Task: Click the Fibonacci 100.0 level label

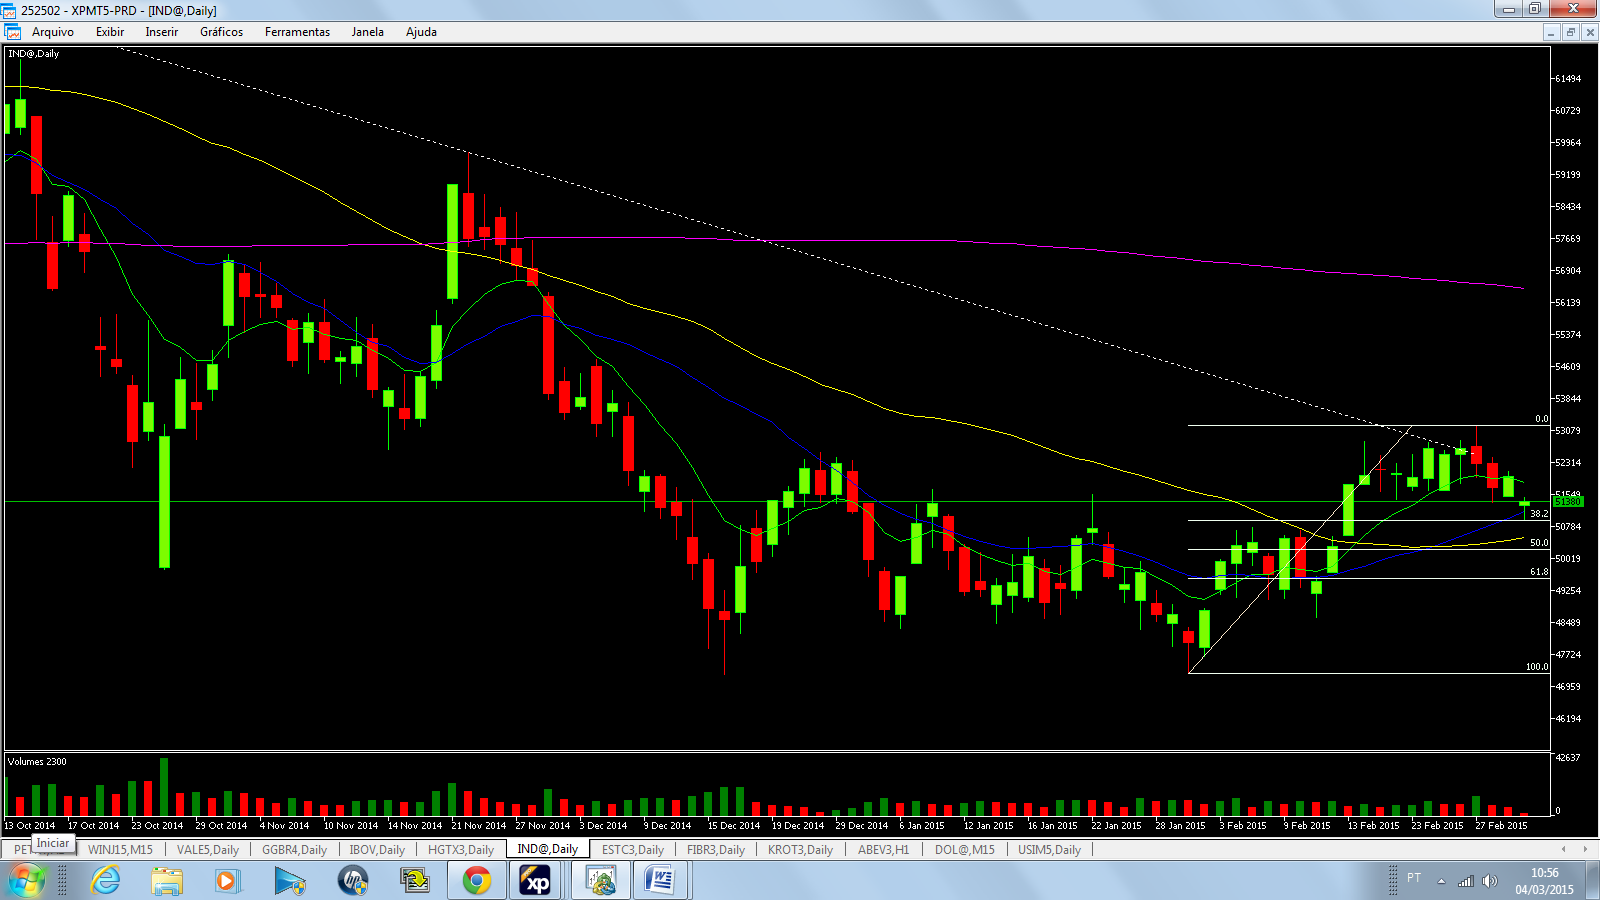Action: click(1537, 667)
